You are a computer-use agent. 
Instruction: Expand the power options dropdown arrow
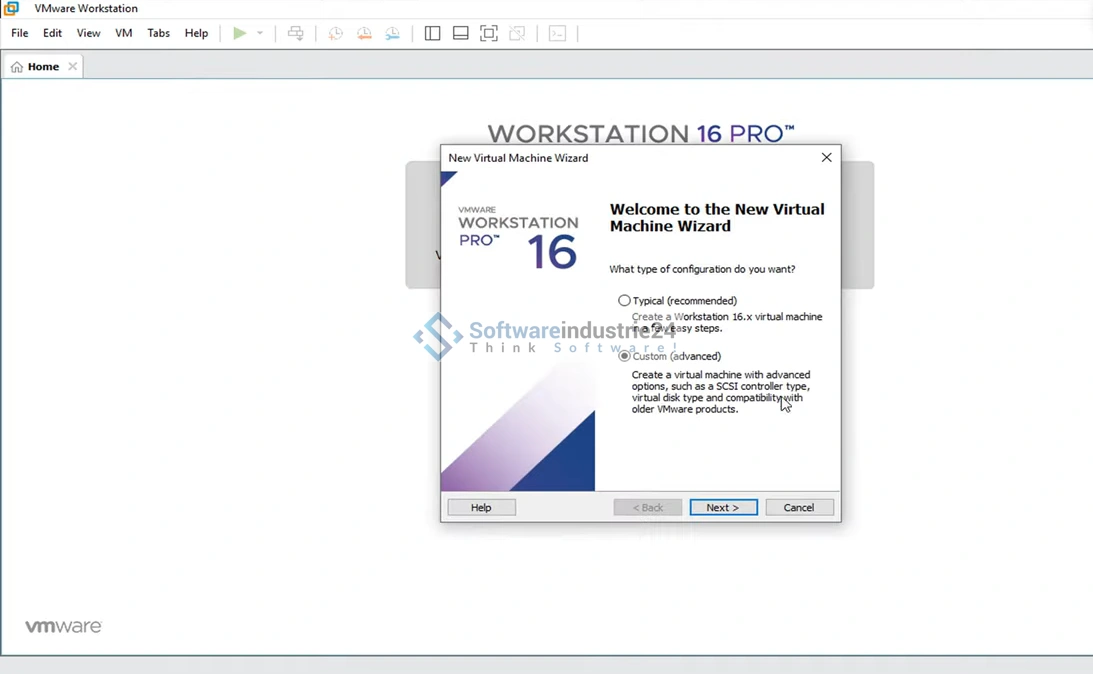260,33
